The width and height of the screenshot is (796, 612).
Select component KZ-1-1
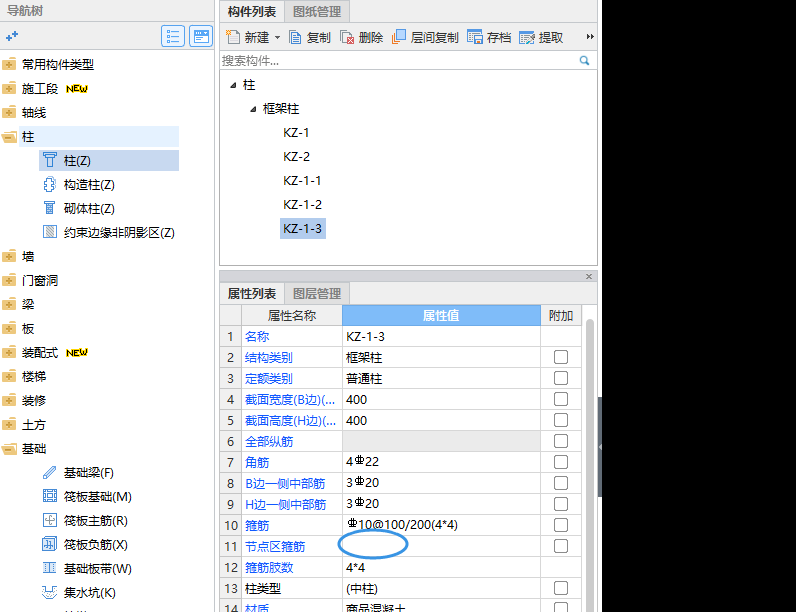(x=302, y=181)
